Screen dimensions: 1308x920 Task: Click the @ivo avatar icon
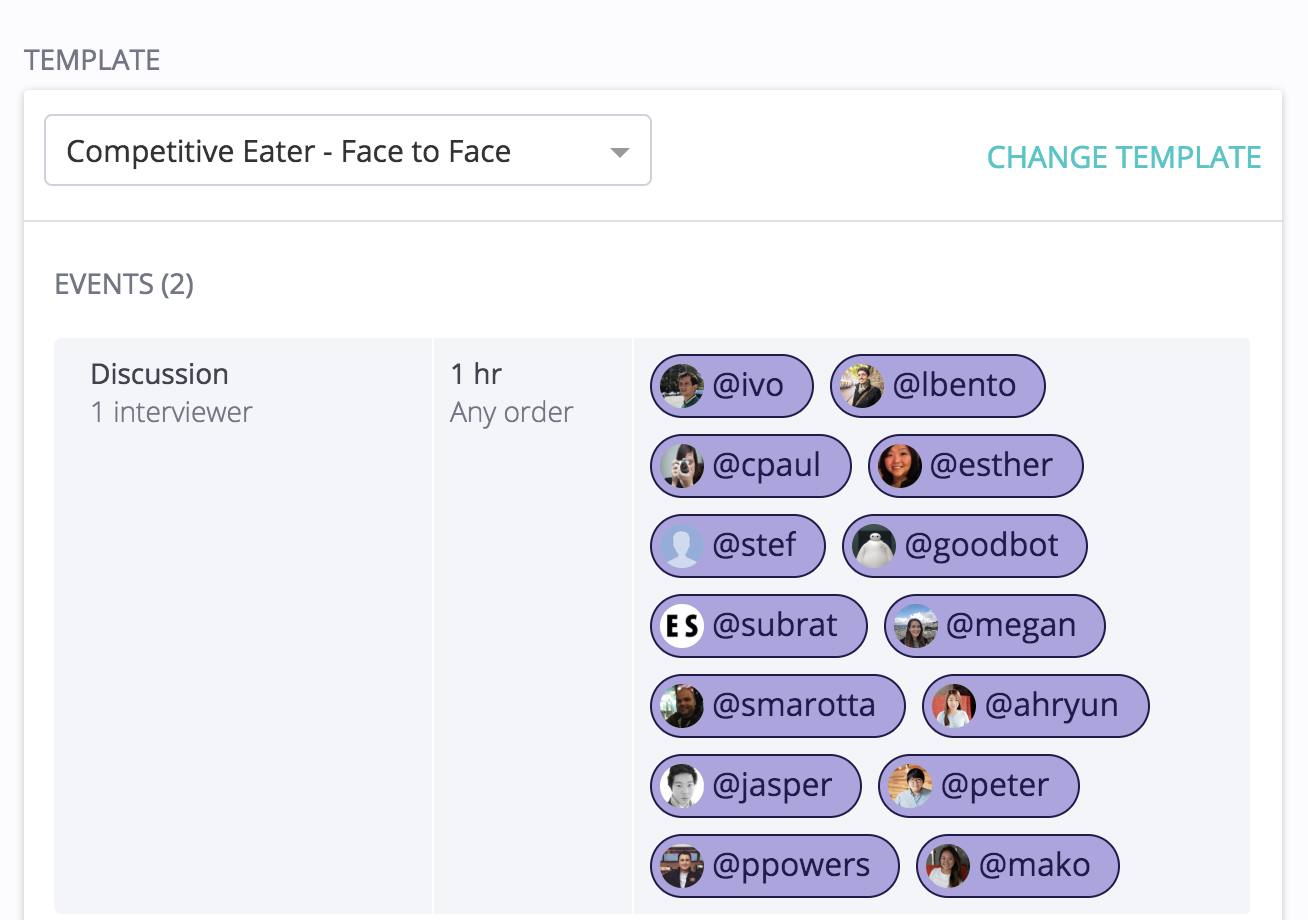coord(682,386)
